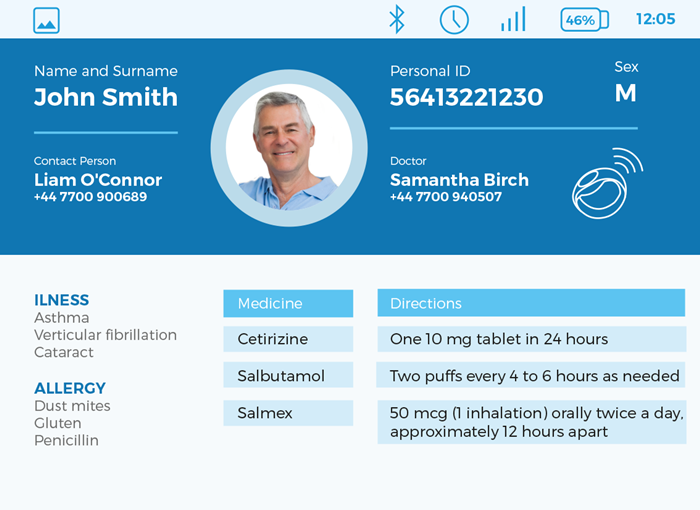
Task: Open the clock icon in status bar
Action: [454, 19]
